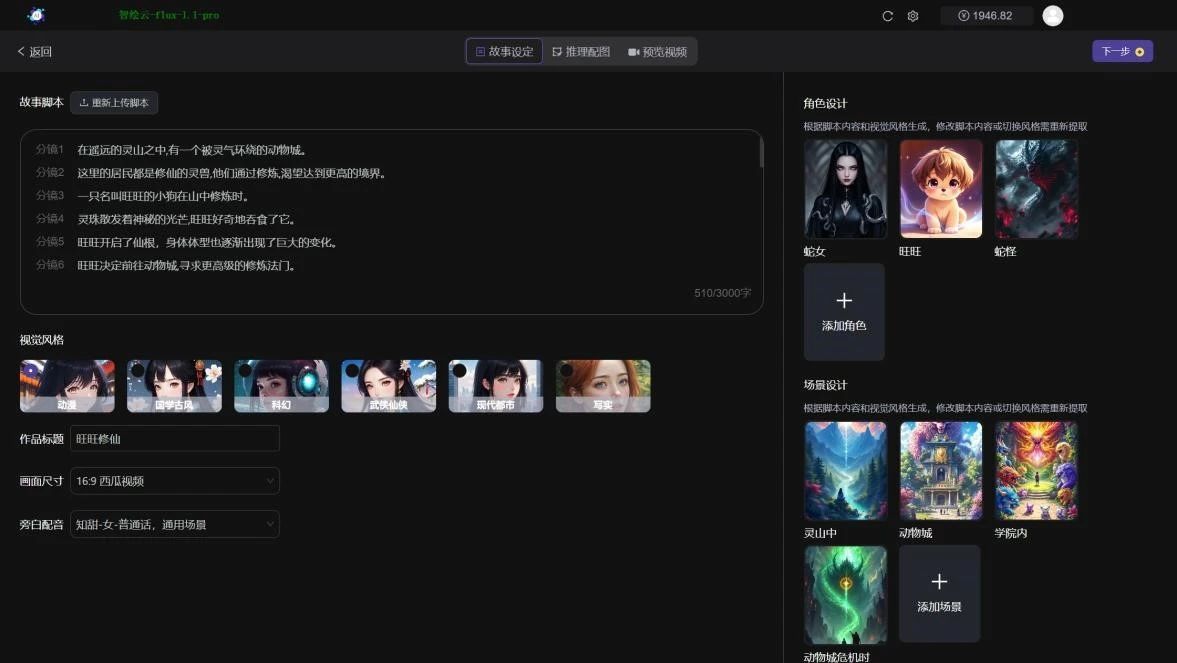Open settings via the gear icon

[x=913, y=16]
